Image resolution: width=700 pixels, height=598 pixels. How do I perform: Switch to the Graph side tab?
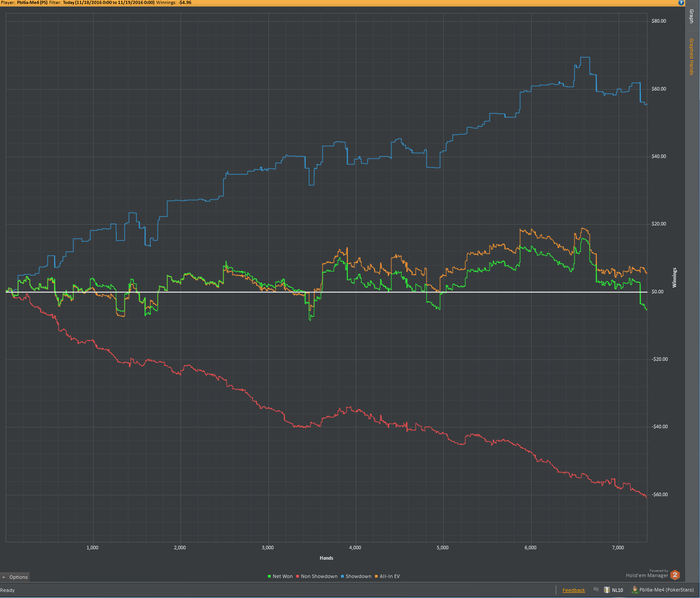click(x=692, y=17)
